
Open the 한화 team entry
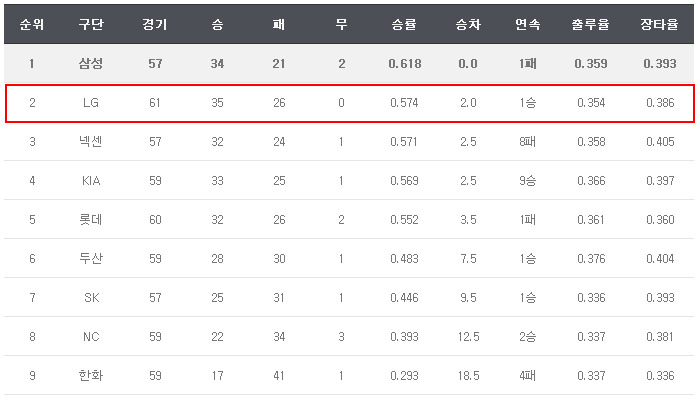91,375
